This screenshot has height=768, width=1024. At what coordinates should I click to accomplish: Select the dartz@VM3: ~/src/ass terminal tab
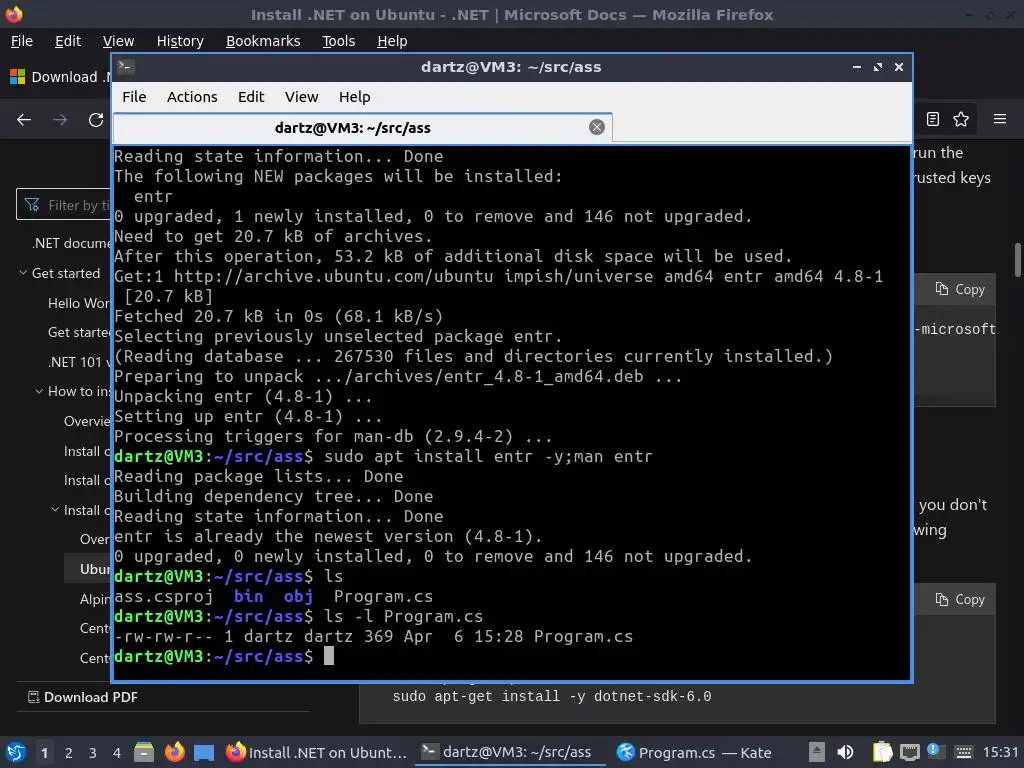click(x=362, y=128)
